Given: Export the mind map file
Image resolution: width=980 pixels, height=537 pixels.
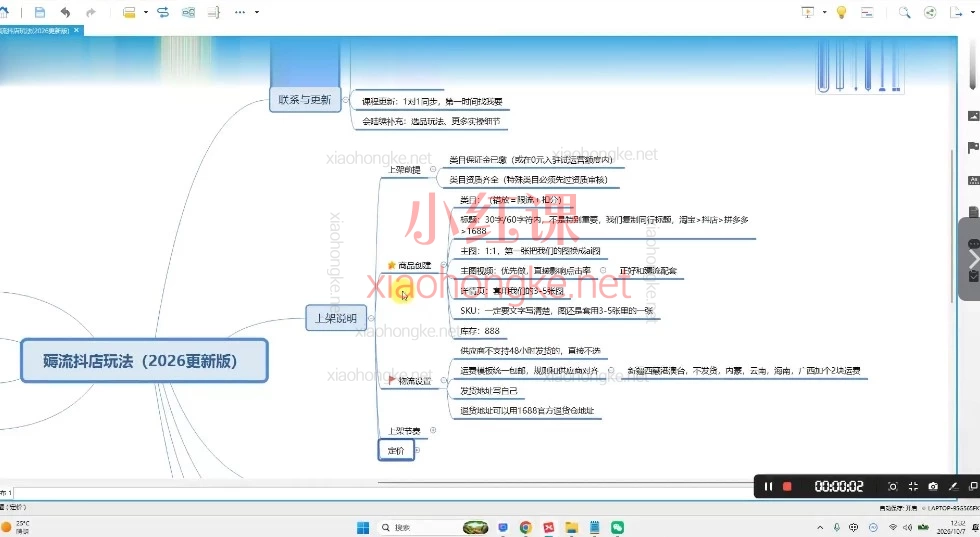Looking at the screenshot, I should click(x=955, y=12).
